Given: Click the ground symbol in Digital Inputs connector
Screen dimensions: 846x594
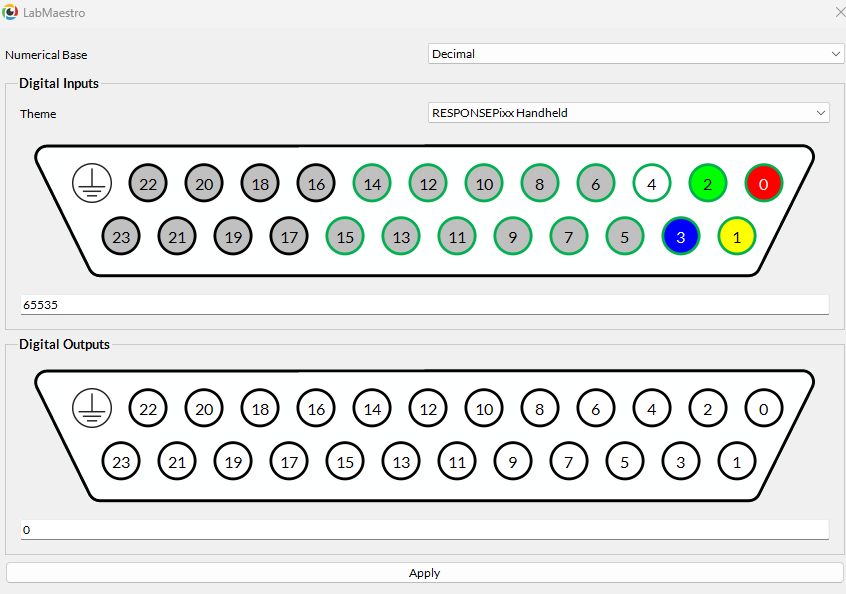Looking at the screenshot, I should point(92,184).
